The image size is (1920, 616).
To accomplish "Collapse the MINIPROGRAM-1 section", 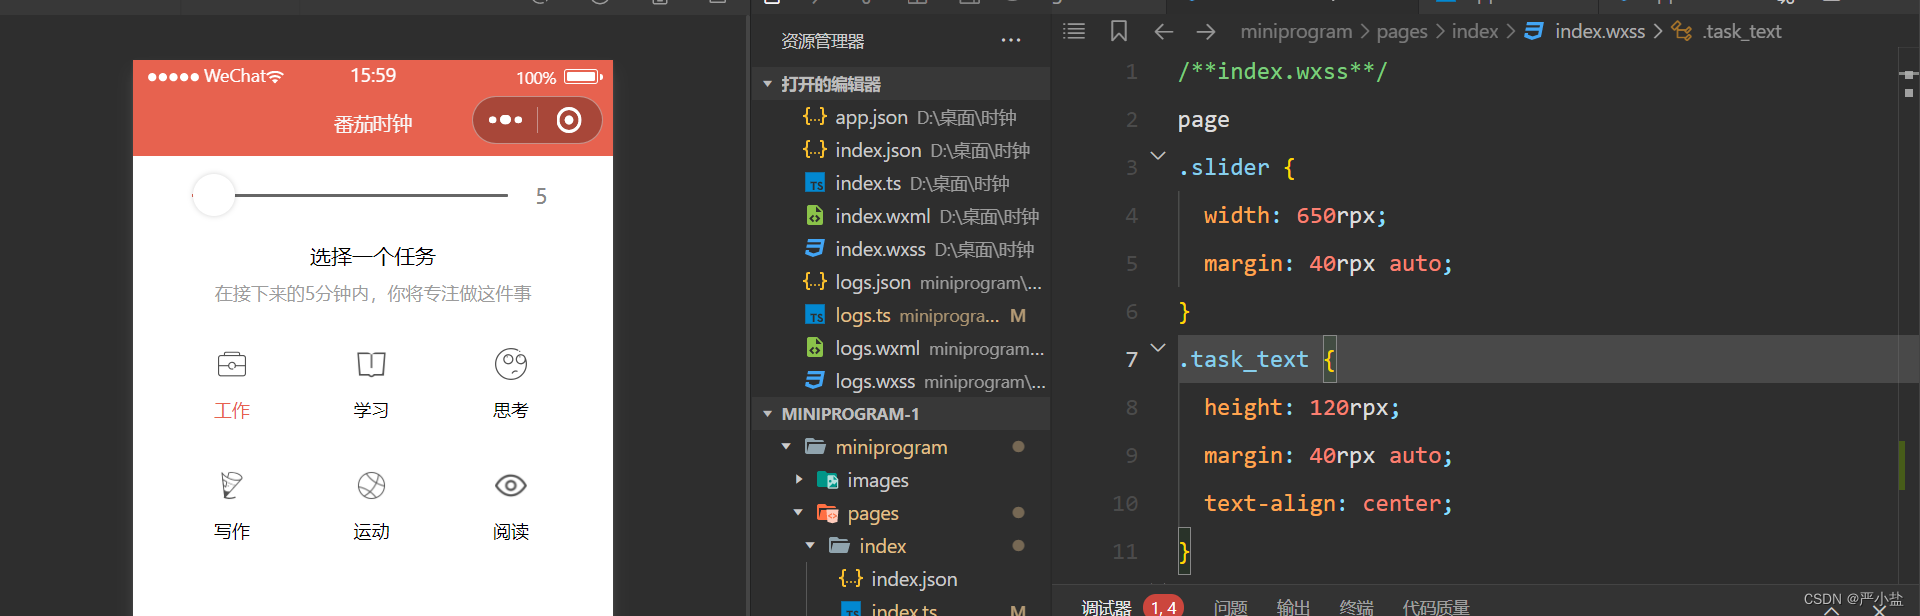I will coord(767,413).
